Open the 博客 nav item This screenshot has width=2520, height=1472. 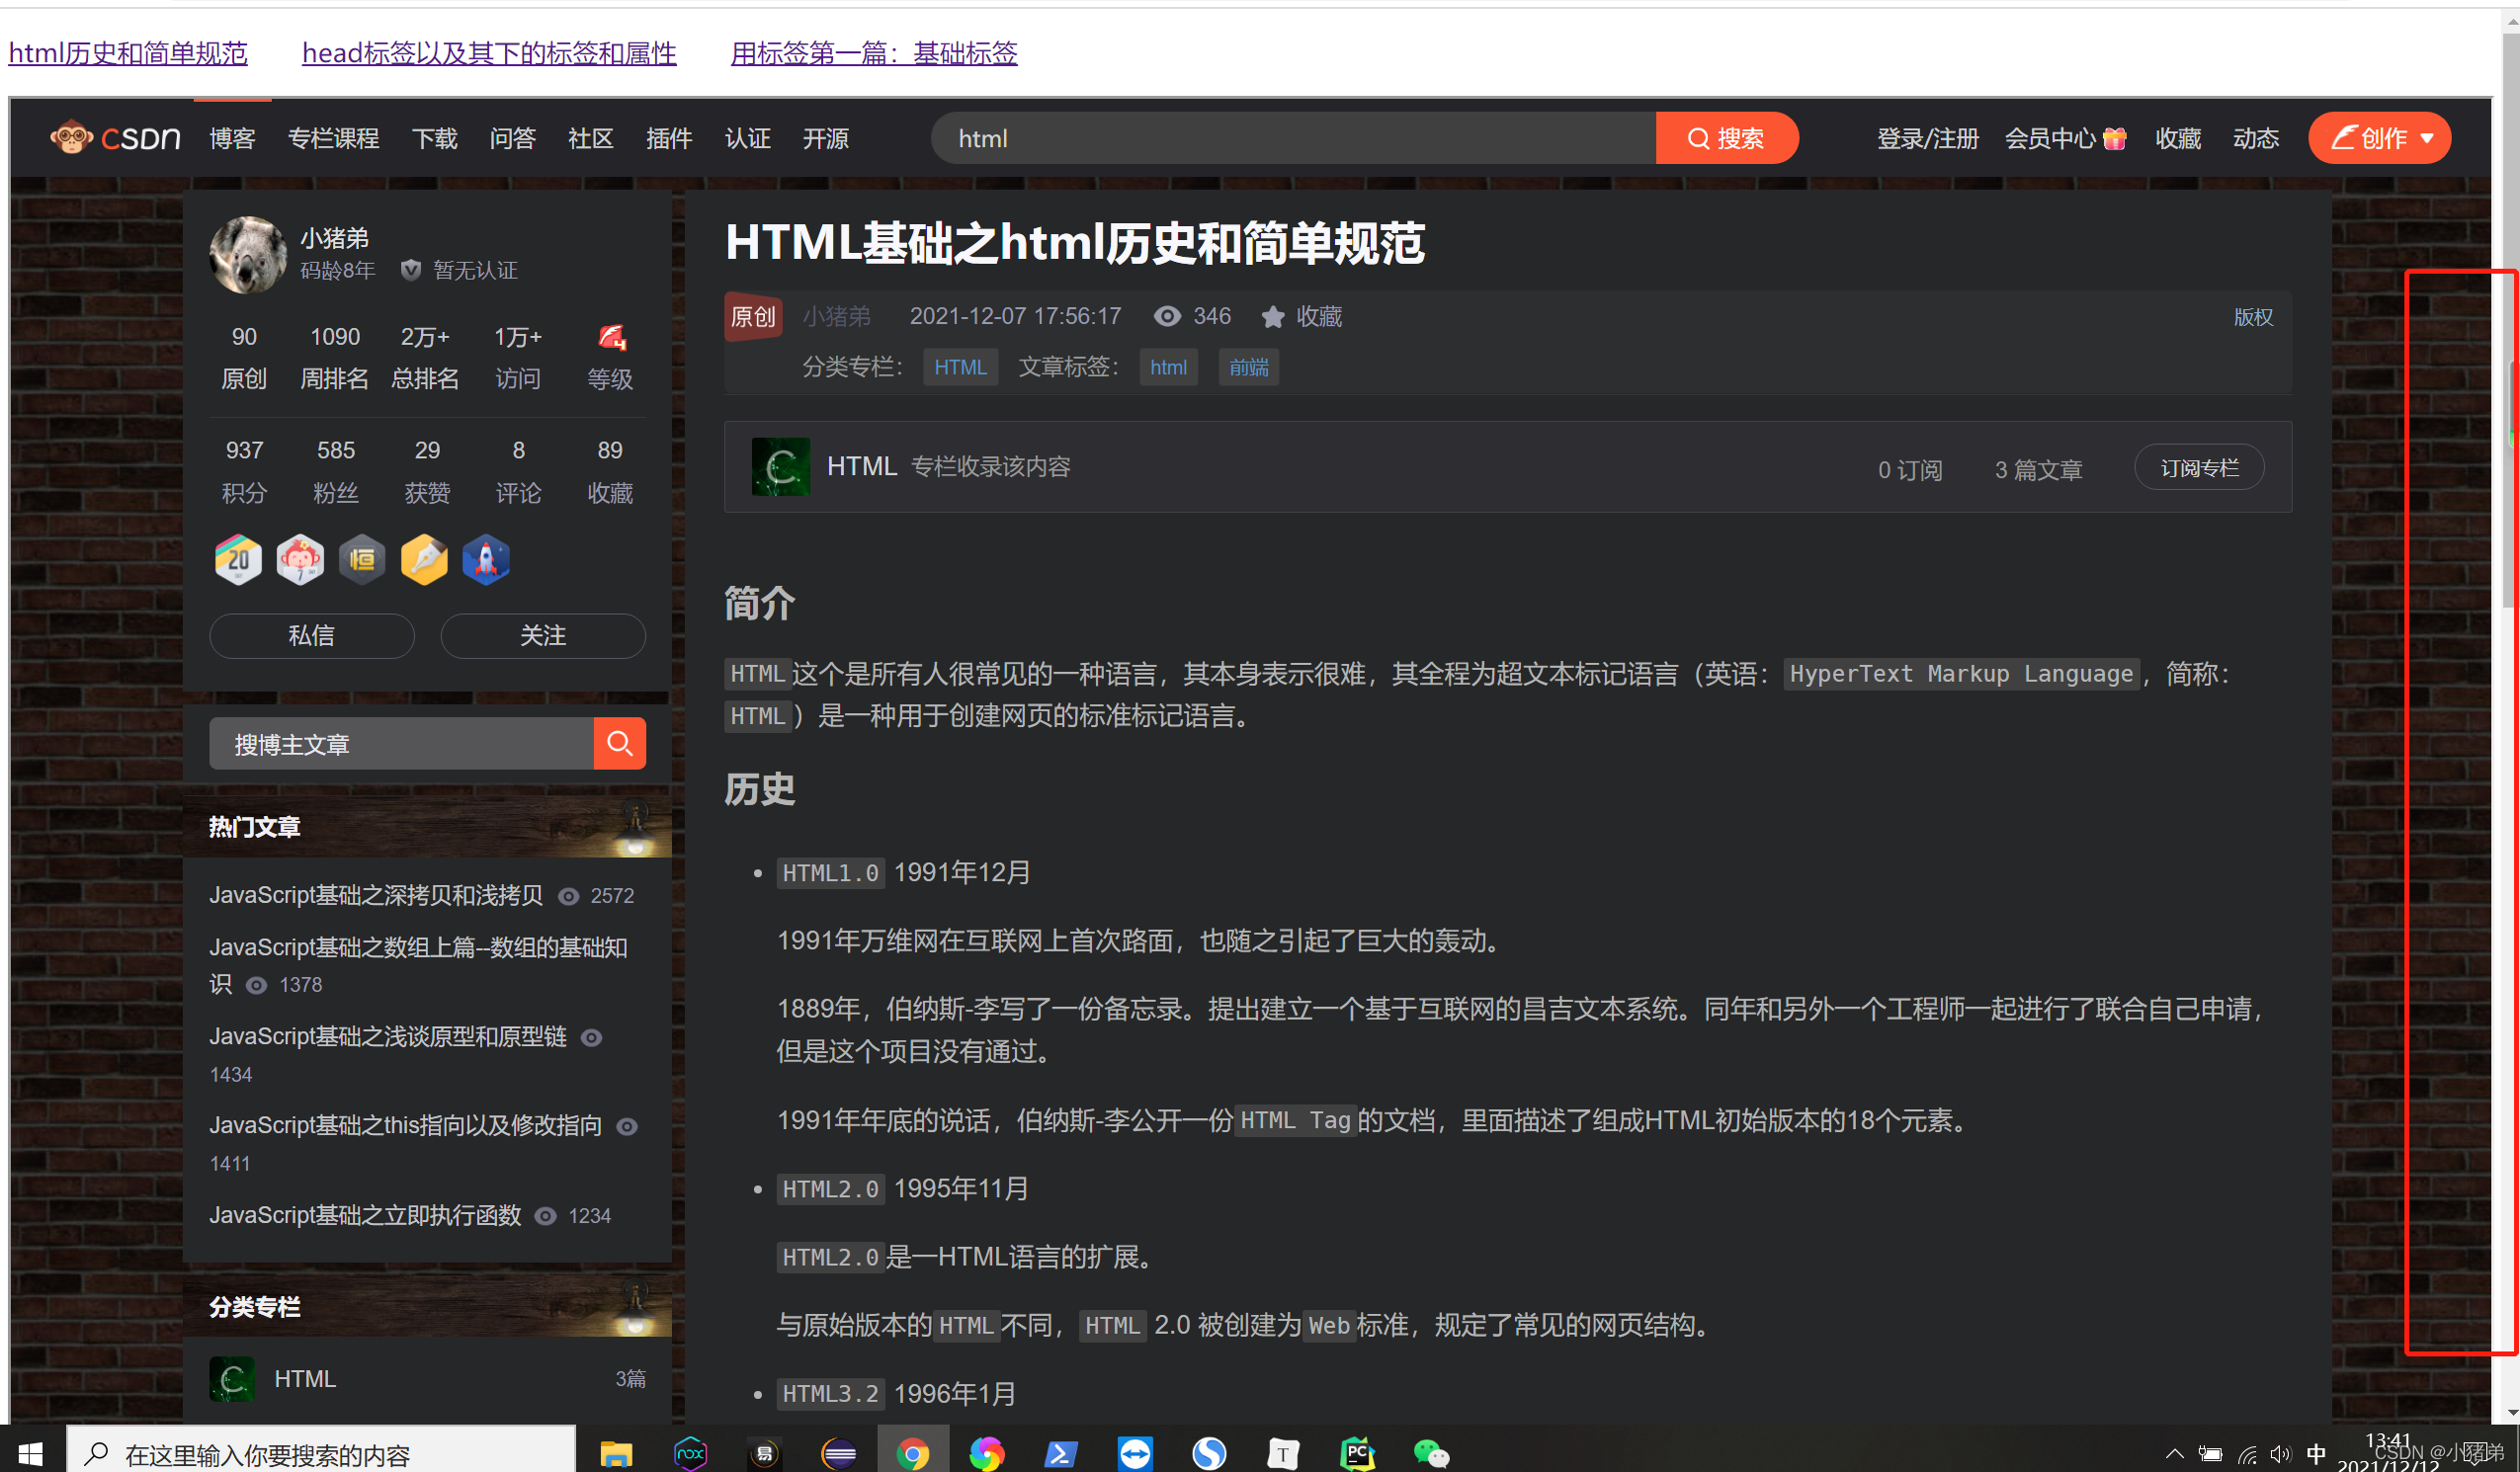pos(232,138)
